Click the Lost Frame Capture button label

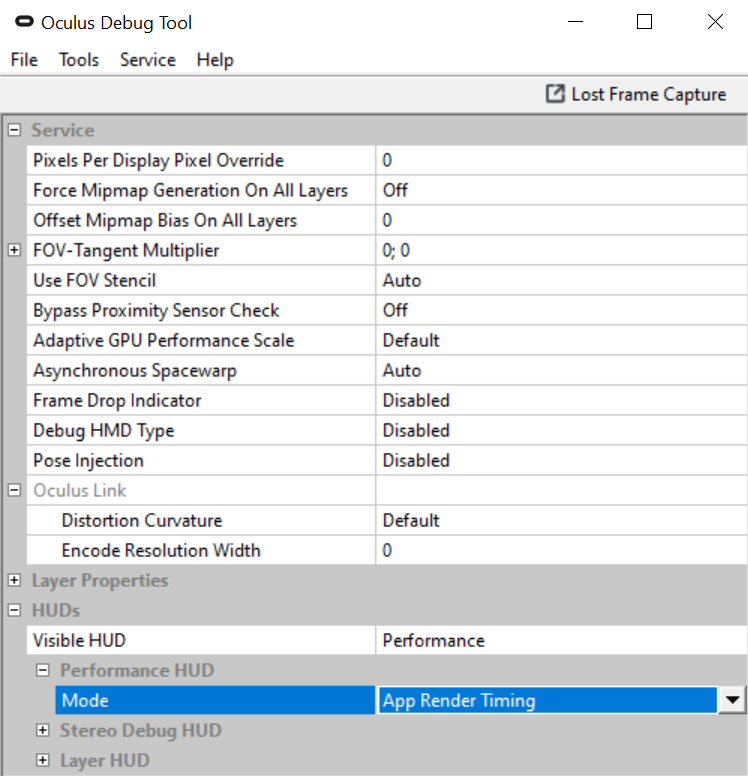(x=648, y=94)
